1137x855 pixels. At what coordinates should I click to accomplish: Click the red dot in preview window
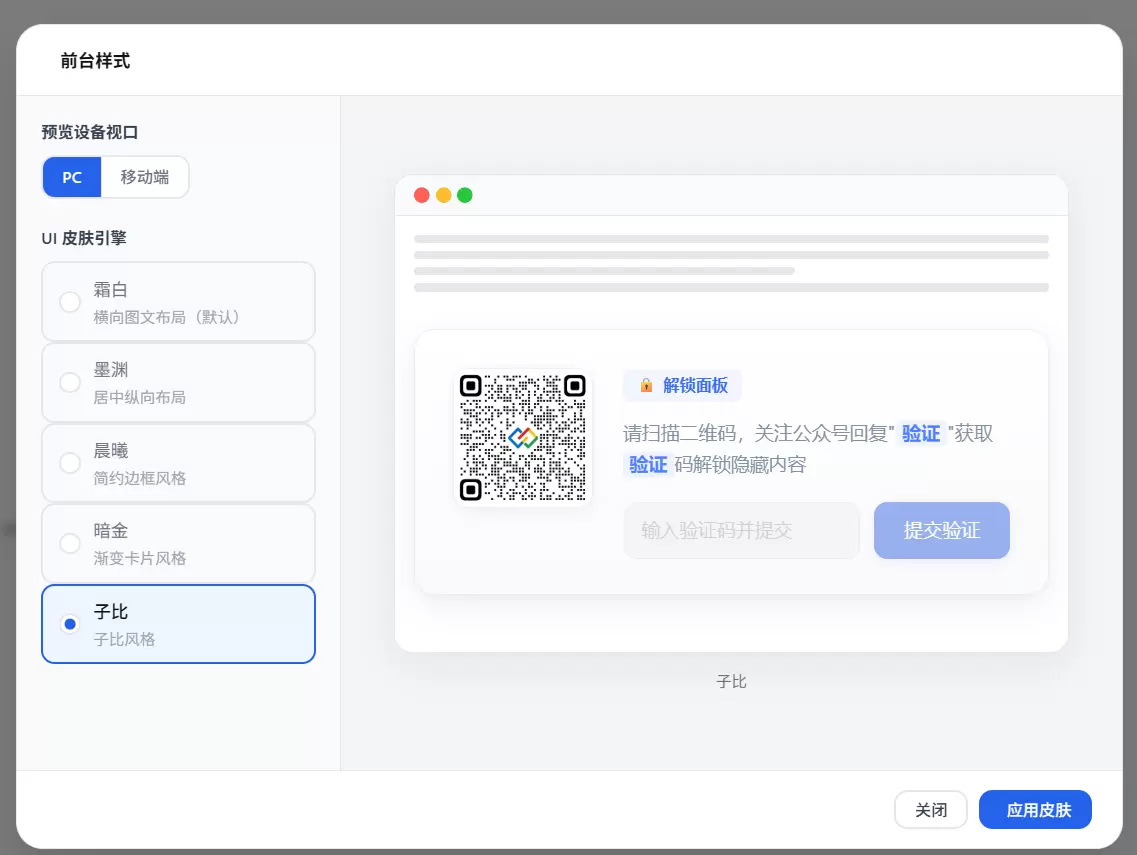tap(421, 195)
